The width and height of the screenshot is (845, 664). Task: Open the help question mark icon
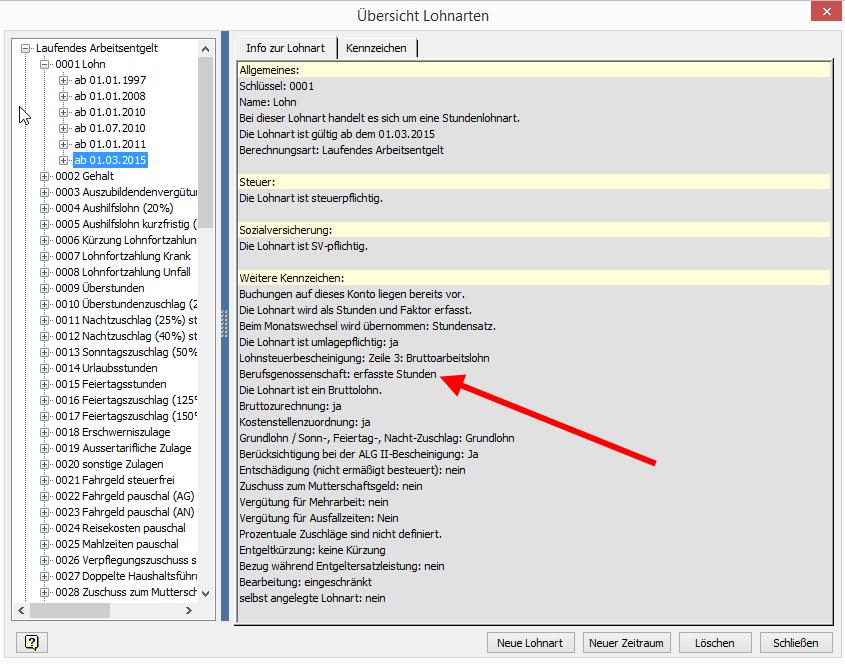point(32,642)
